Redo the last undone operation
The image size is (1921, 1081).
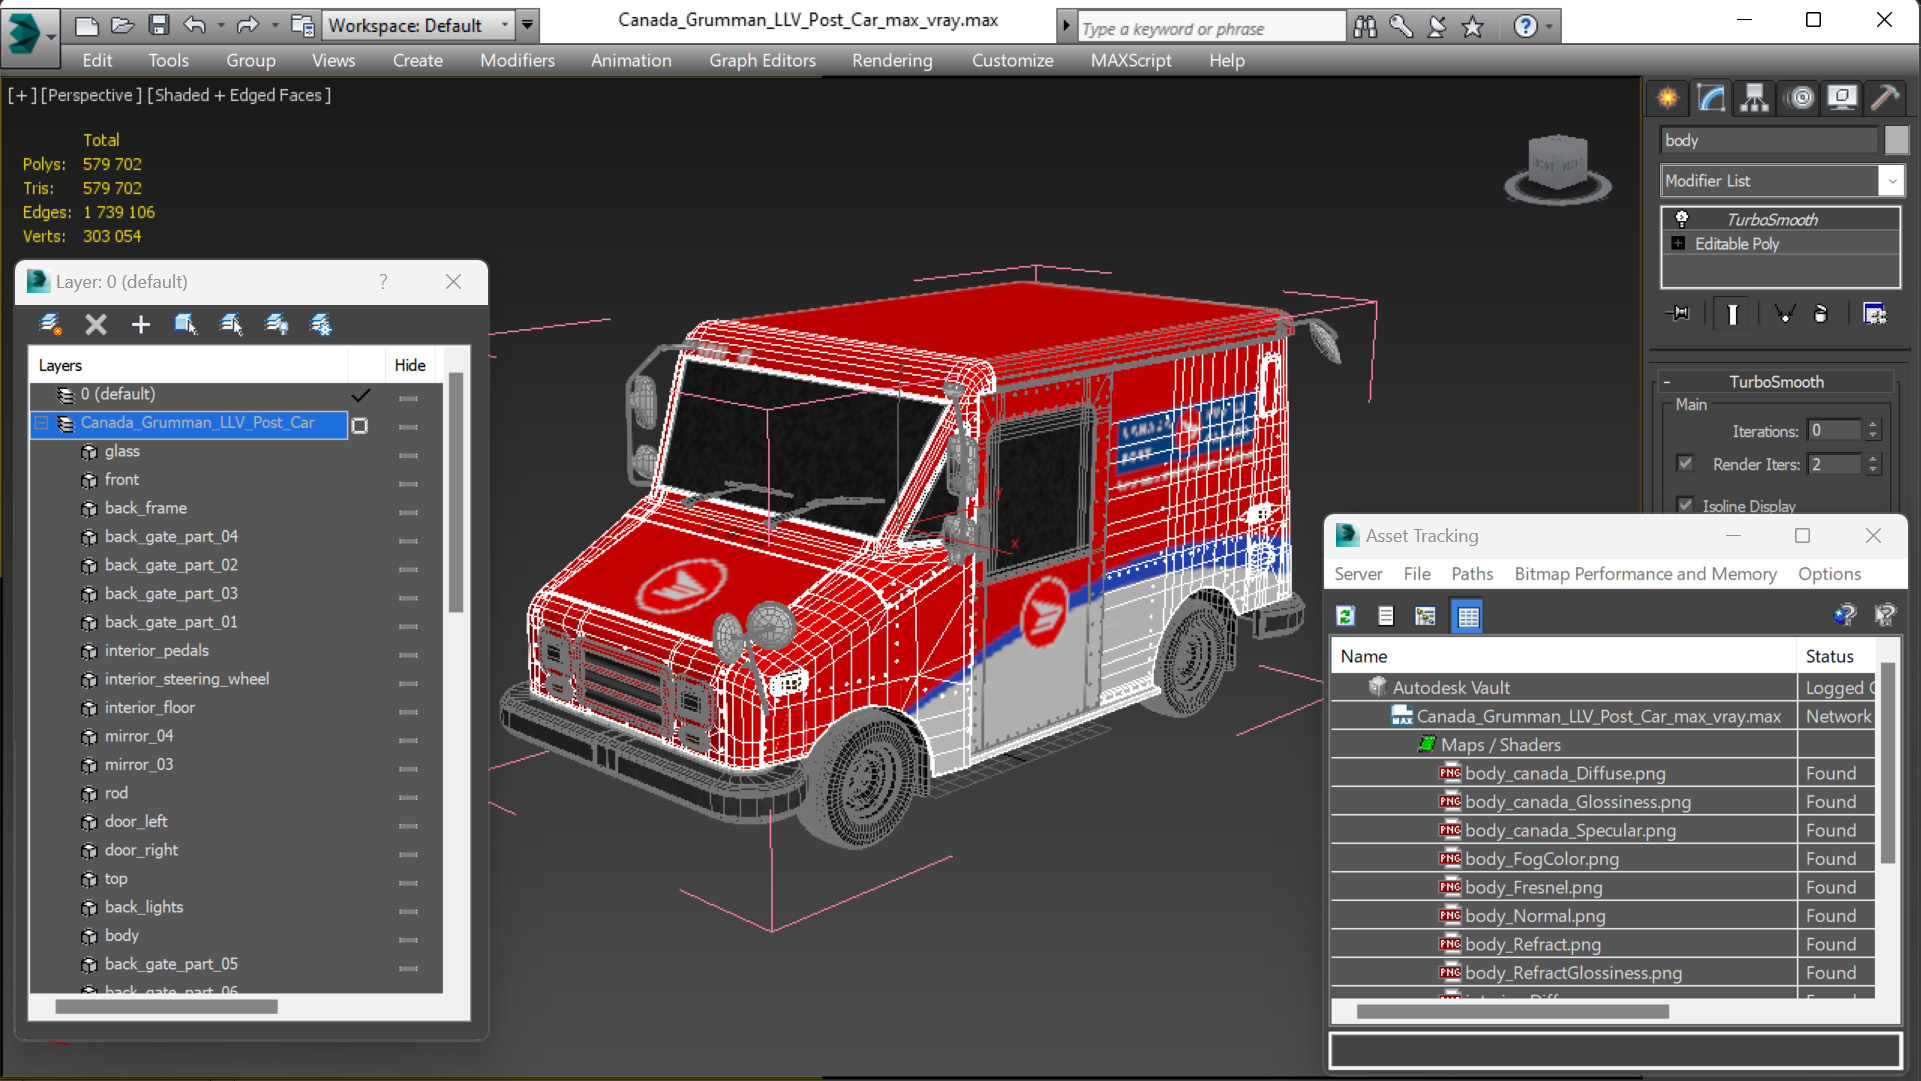247,25
